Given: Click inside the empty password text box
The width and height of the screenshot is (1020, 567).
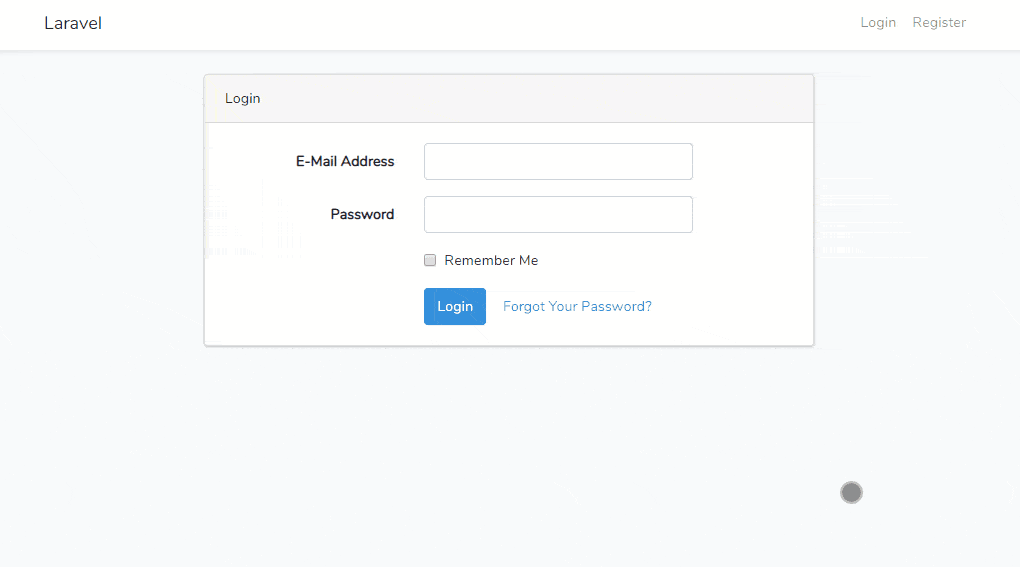Looking at the screenshot, I should 558,215.
